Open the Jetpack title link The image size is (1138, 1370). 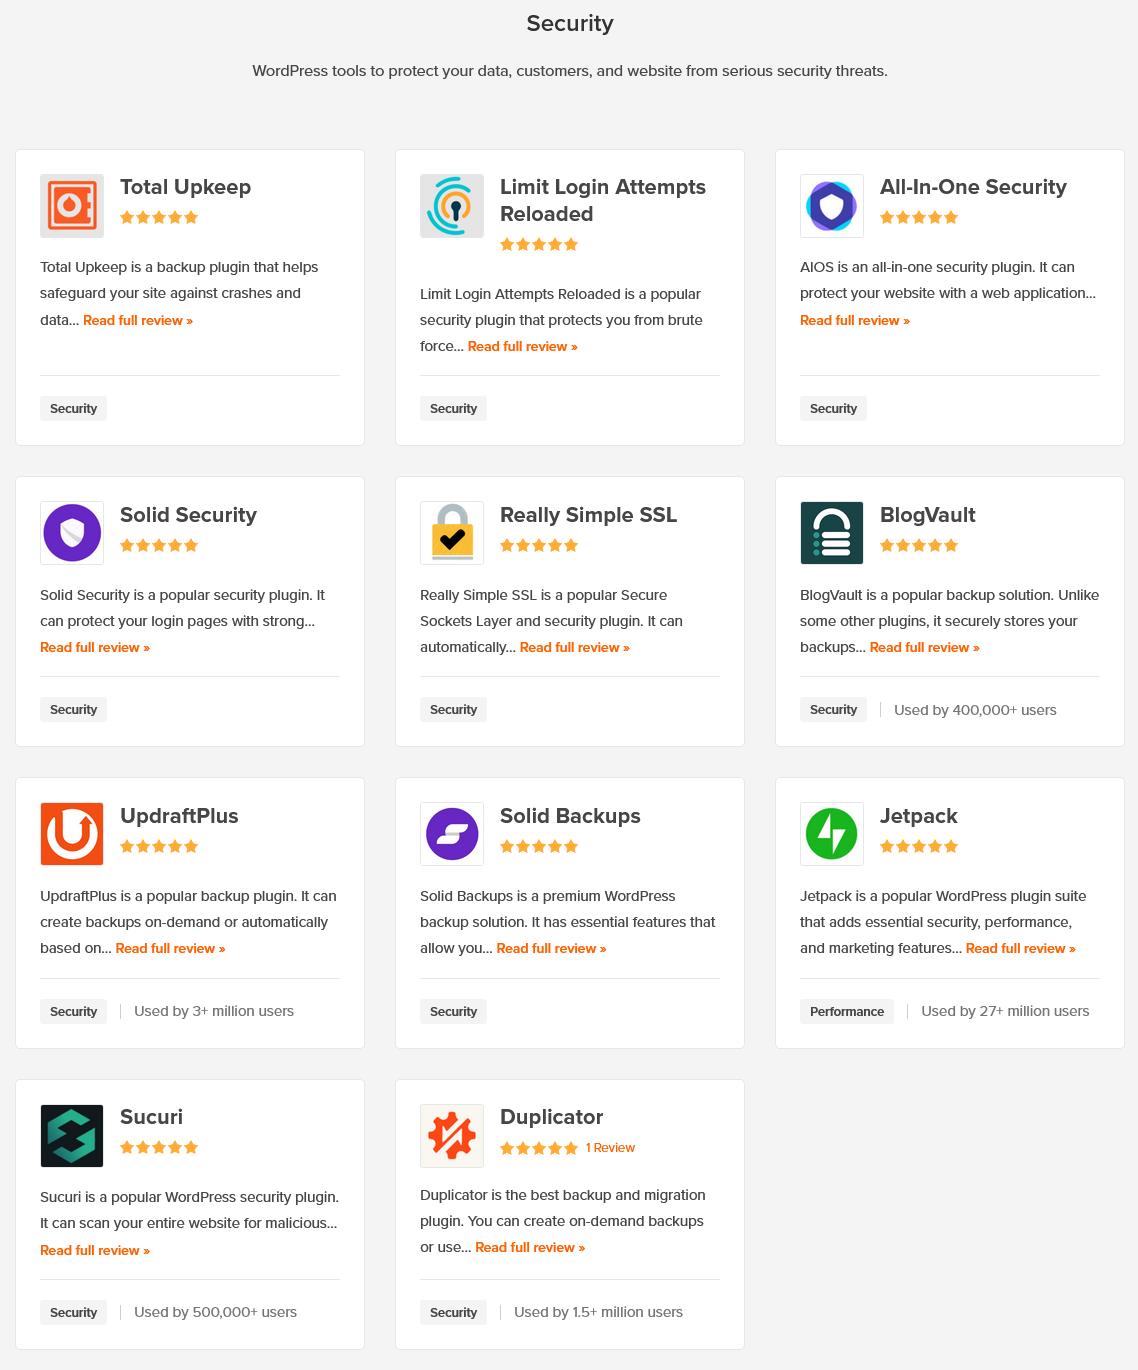click(x=918, y=816)
